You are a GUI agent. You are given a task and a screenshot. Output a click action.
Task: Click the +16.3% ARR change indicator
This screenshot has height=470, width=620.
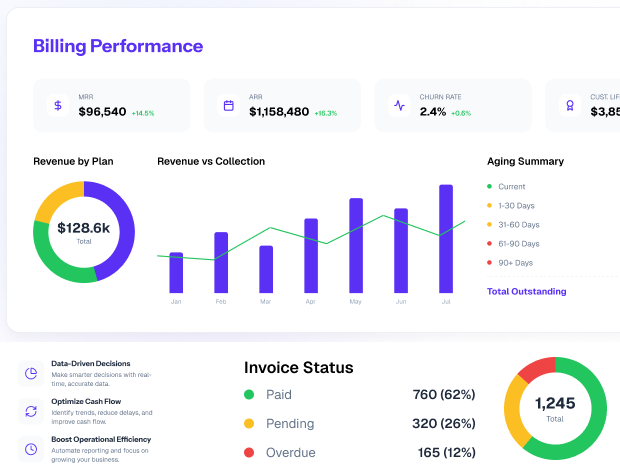(x=326, y=113)
